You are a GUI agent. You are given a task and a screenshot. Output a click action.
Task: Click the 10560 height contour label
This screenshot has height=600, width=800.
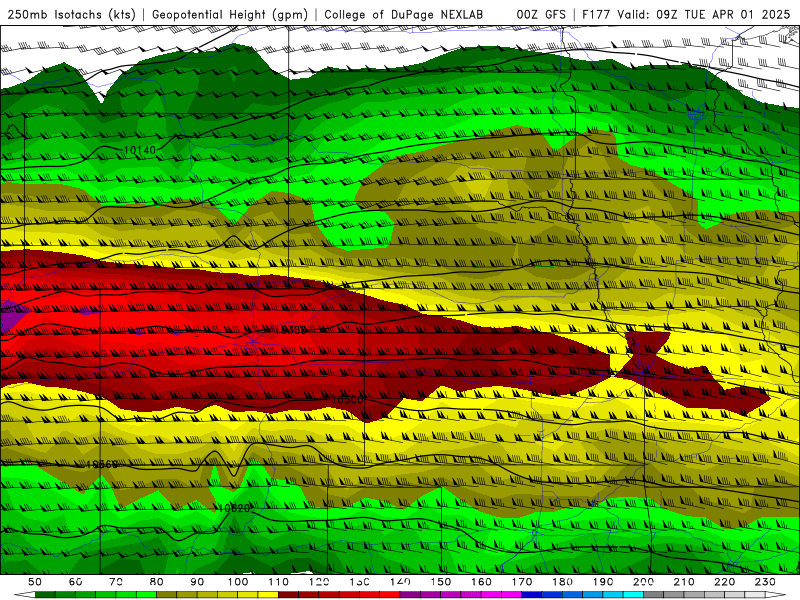click(102, 464)
